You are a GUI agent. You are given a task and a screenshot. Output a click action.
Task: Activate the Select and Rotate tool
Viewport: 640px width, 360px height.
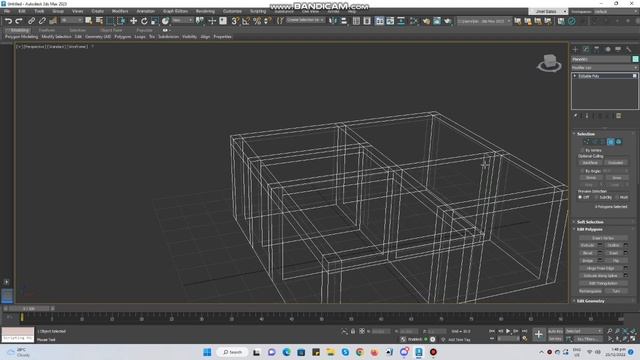(x=144, y=21)
